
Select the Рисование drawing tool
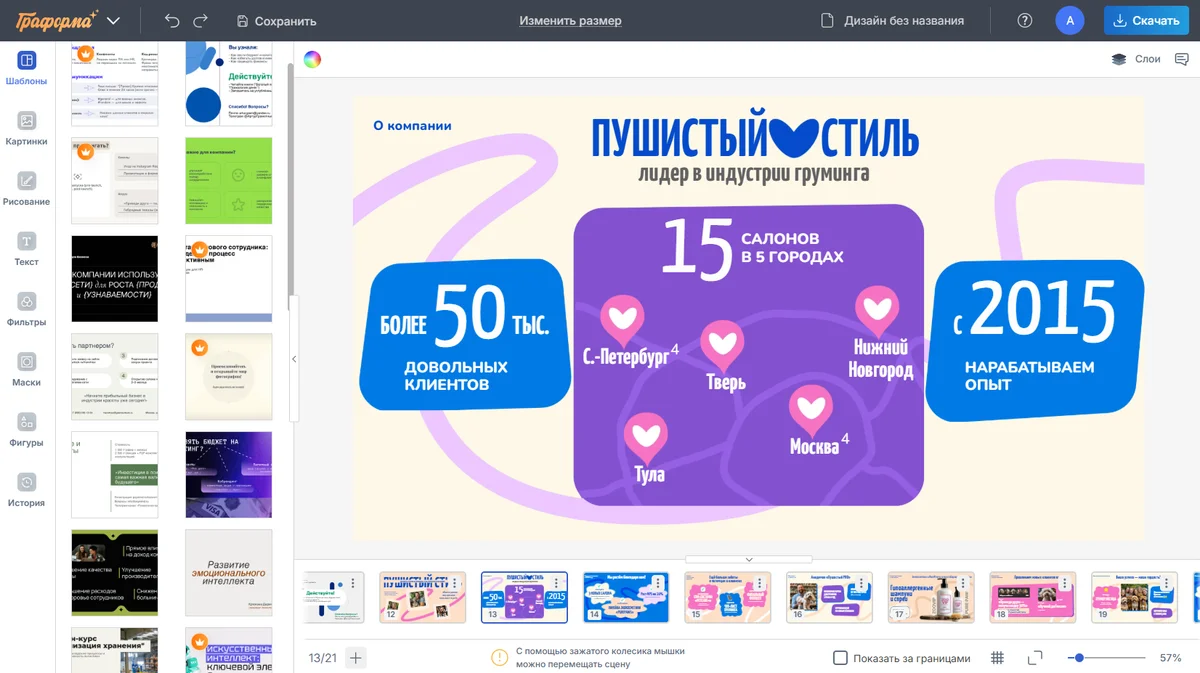pos(26,188)
